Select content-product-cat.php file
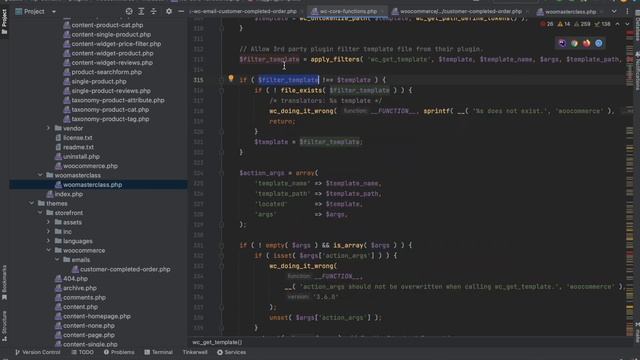This screenshot has height=360, width=640. 107,25
